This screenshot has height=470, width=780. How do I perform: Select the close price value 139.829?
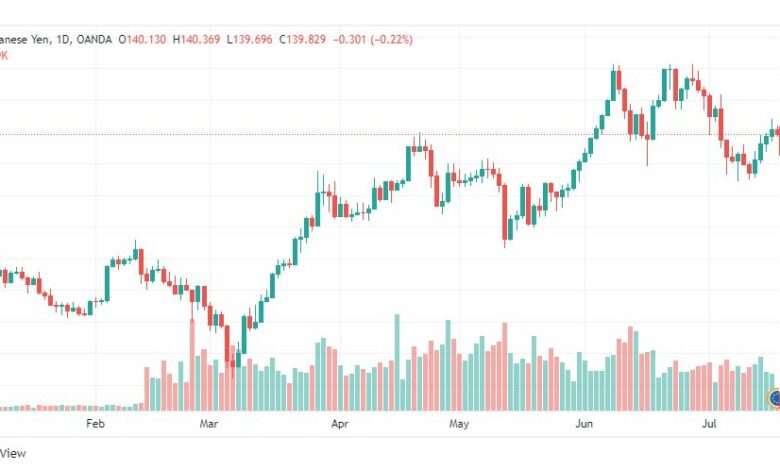coord(306,40)
